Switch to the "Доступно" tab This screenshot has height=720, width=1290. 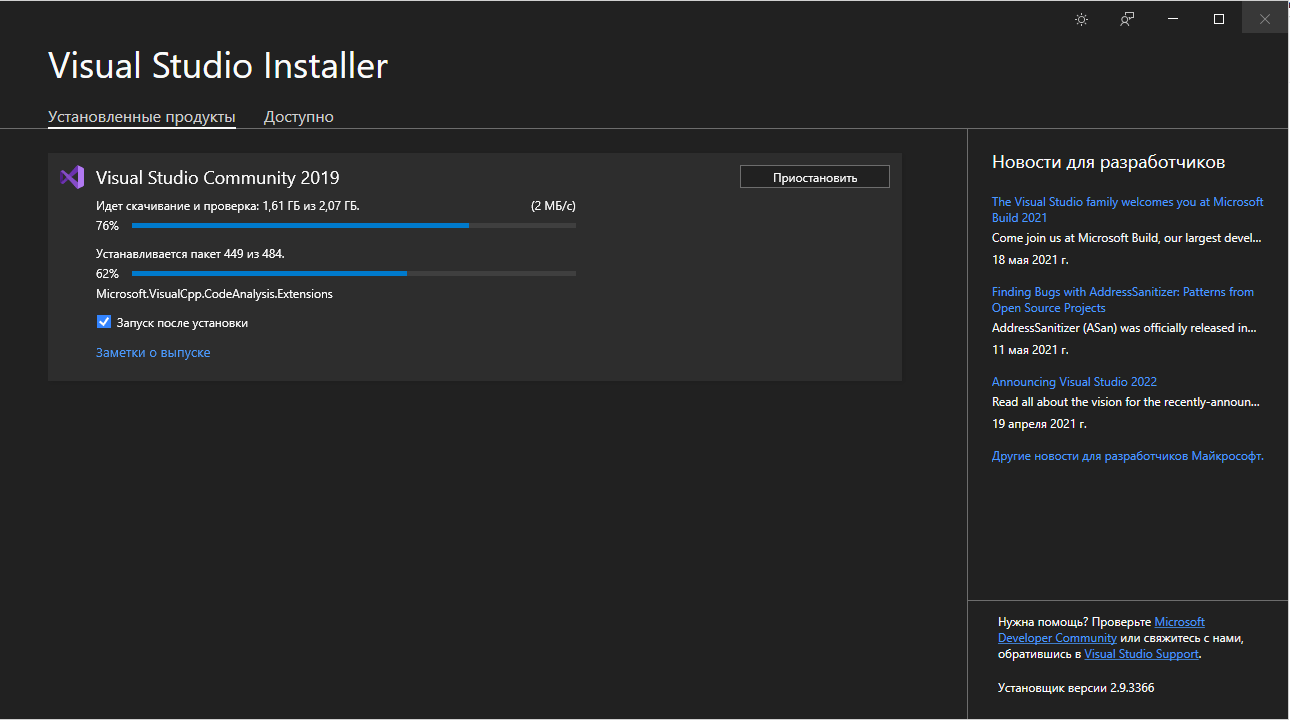(x=299, y=117)
